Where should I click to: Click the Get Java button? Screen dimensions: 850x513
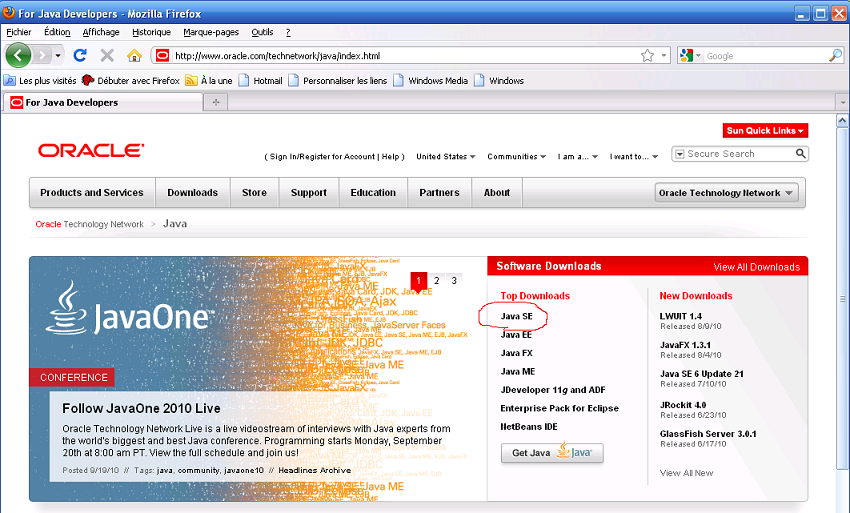coord(552,453)
